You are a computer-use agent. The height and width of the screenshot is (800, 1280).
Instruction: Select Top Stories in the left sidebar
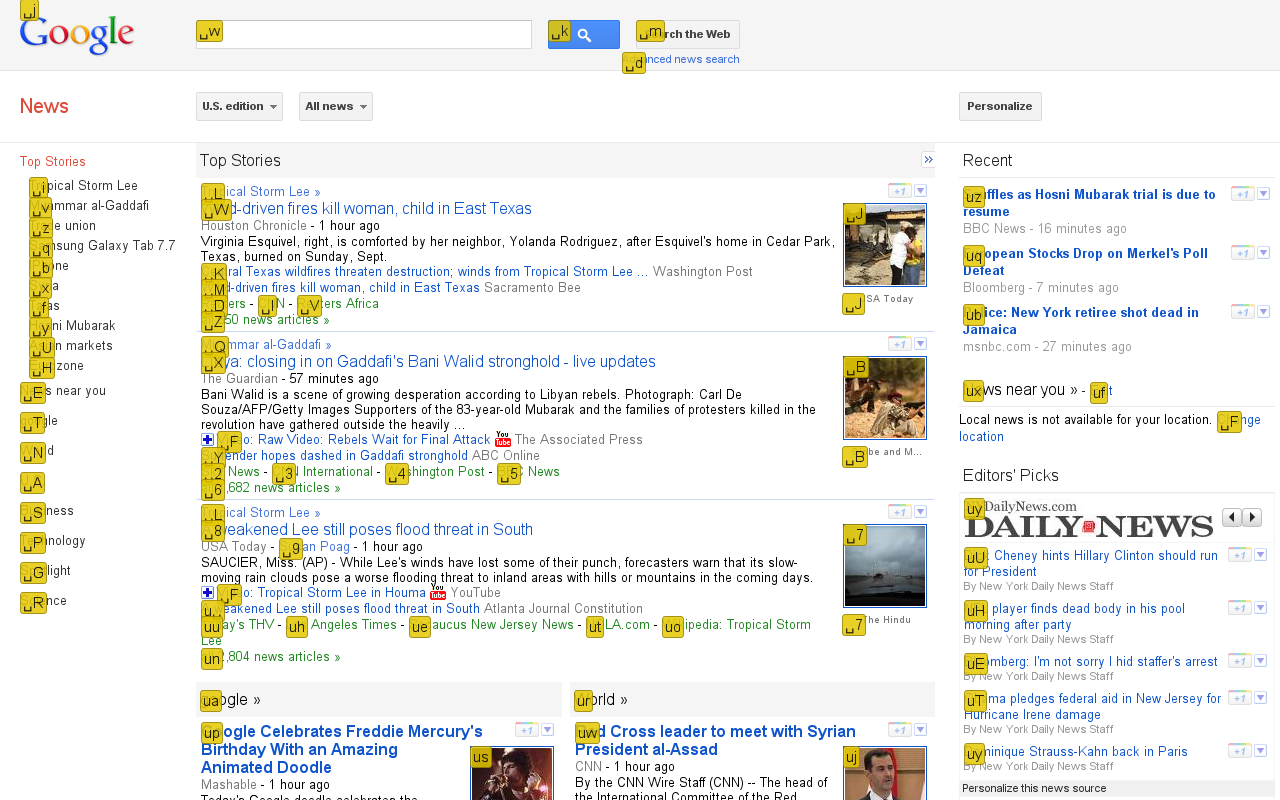(x=53, y=162)
